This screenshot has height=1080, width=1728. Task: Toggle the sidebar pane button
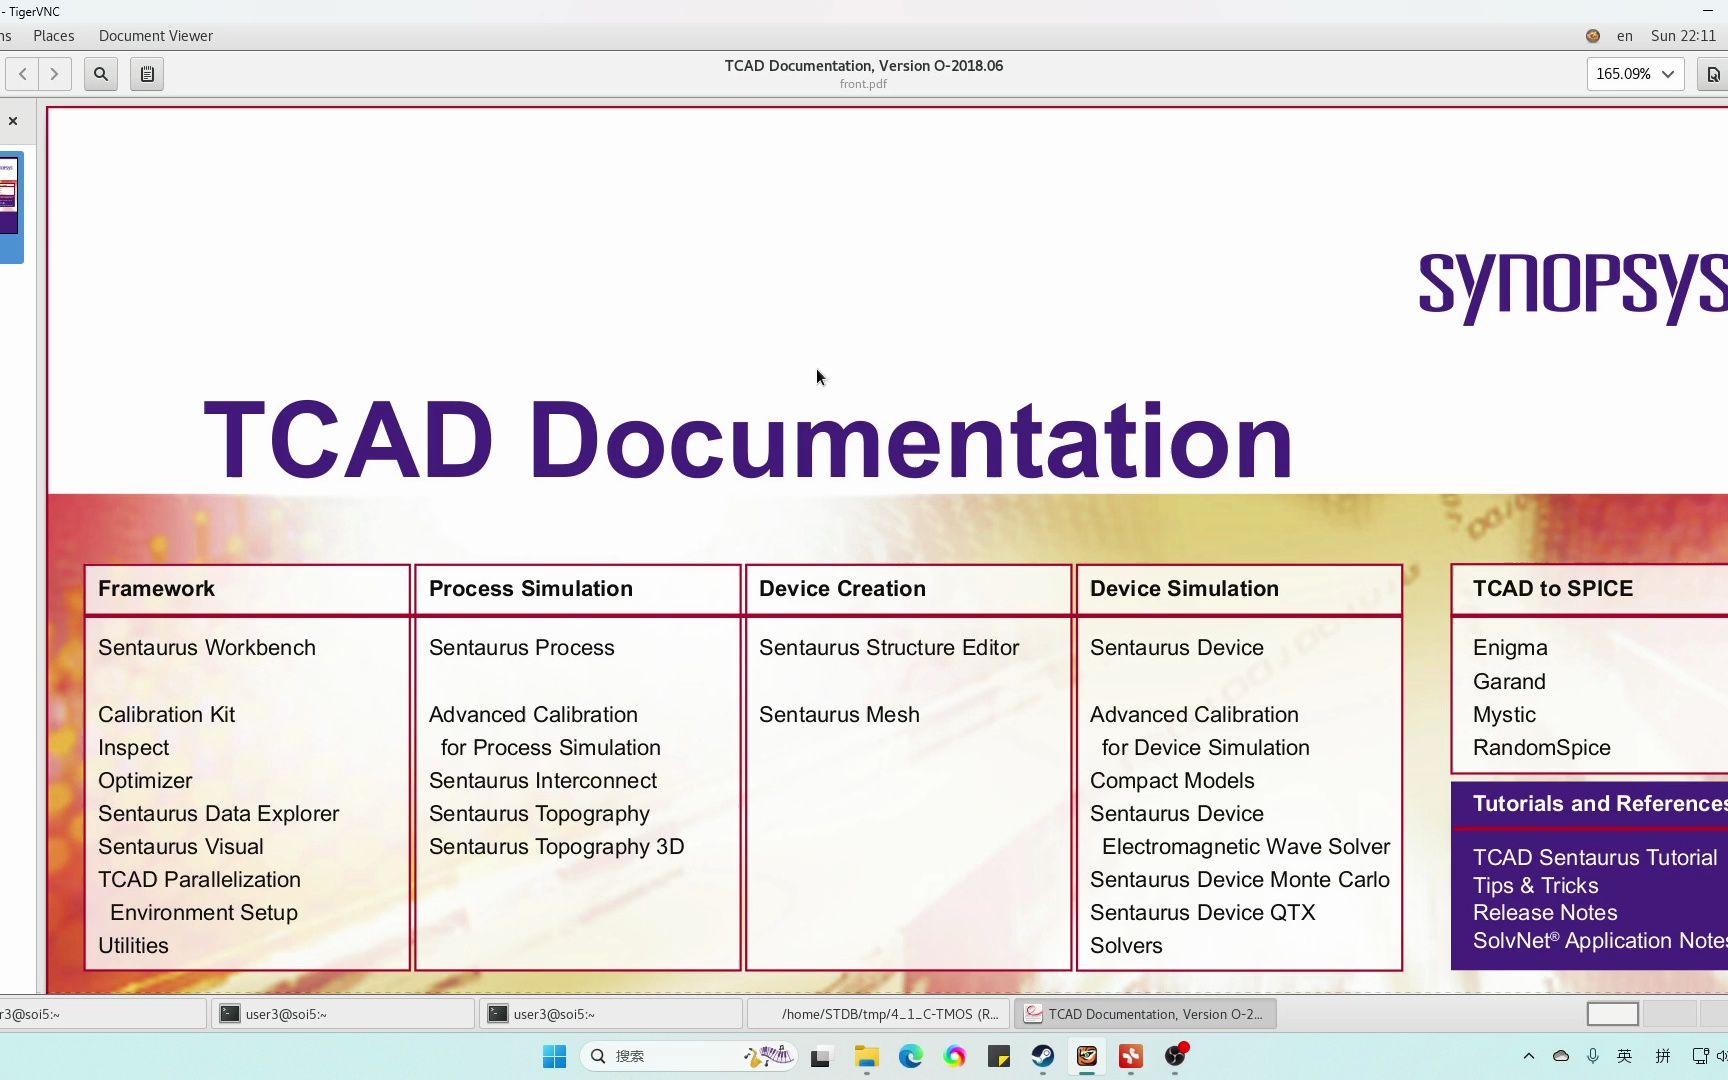(x=147, y=74)
